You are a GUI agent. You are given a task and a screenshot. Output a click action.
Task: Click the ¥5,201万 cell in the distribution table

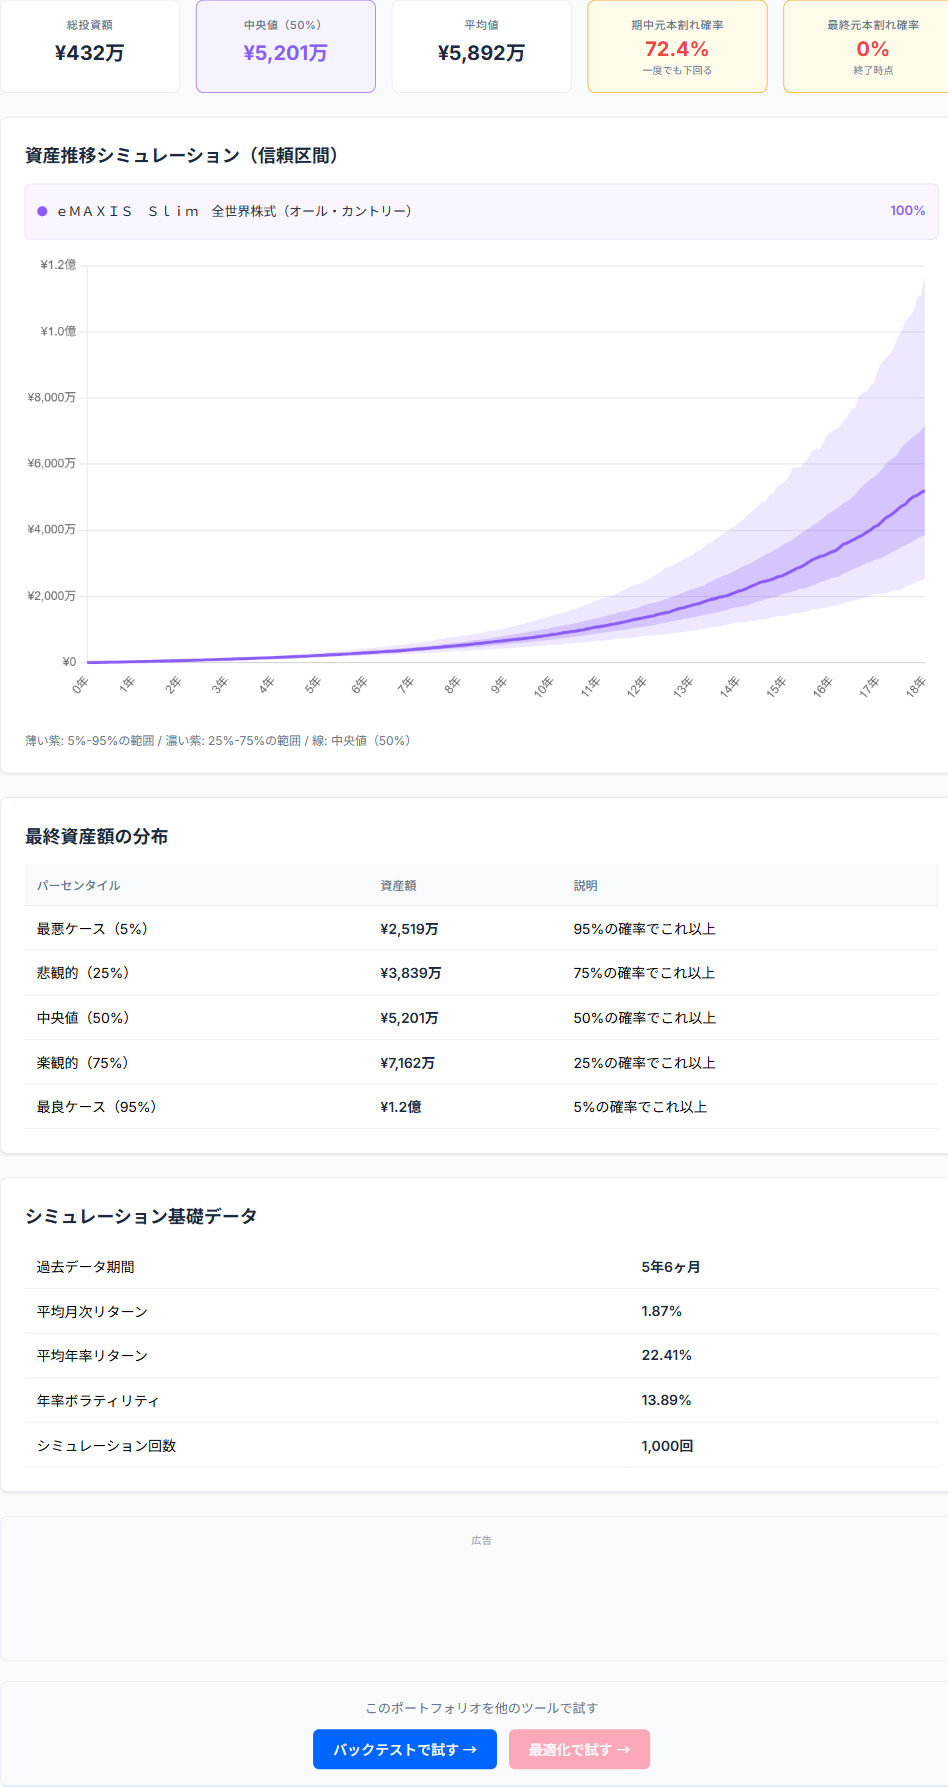(x=409, y=1017)
